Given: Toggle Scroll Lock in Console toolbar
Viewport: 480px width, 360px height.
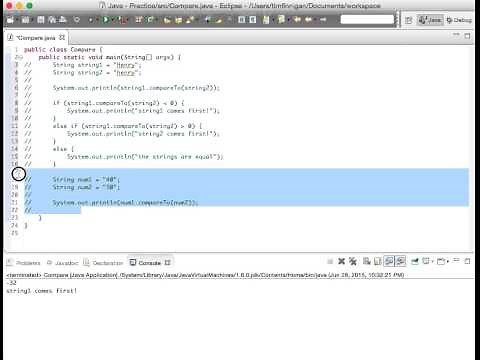Looking at the screenshot, I should pos(378,261).
